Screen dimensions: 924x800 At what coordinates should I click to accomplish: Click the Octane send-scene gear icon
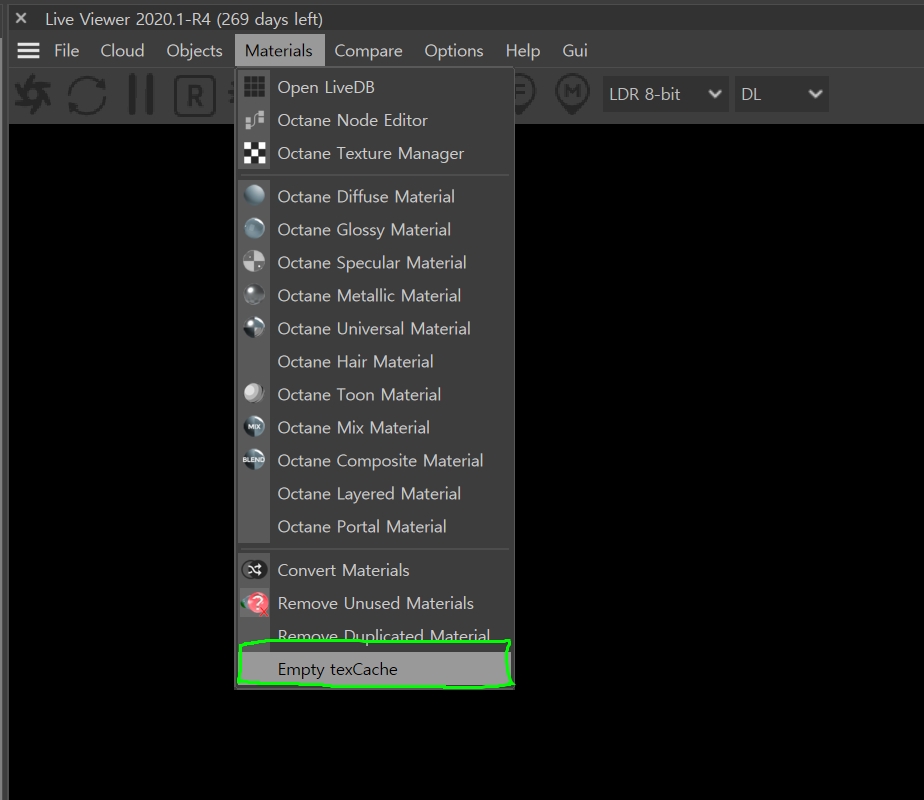point(33,94)
